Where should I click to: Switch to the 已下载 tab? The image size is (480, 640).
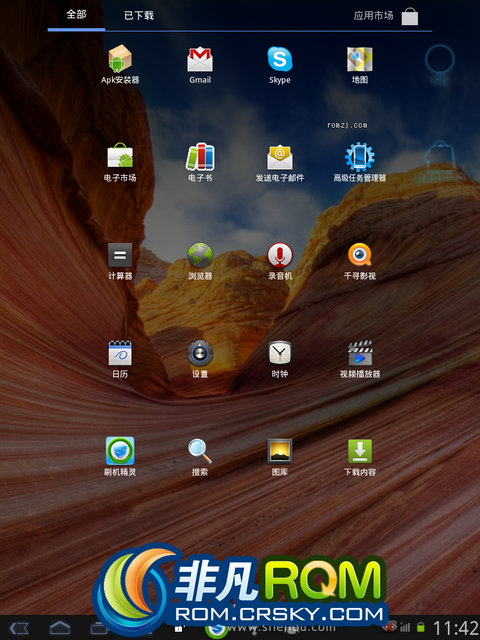coord(139,16)
